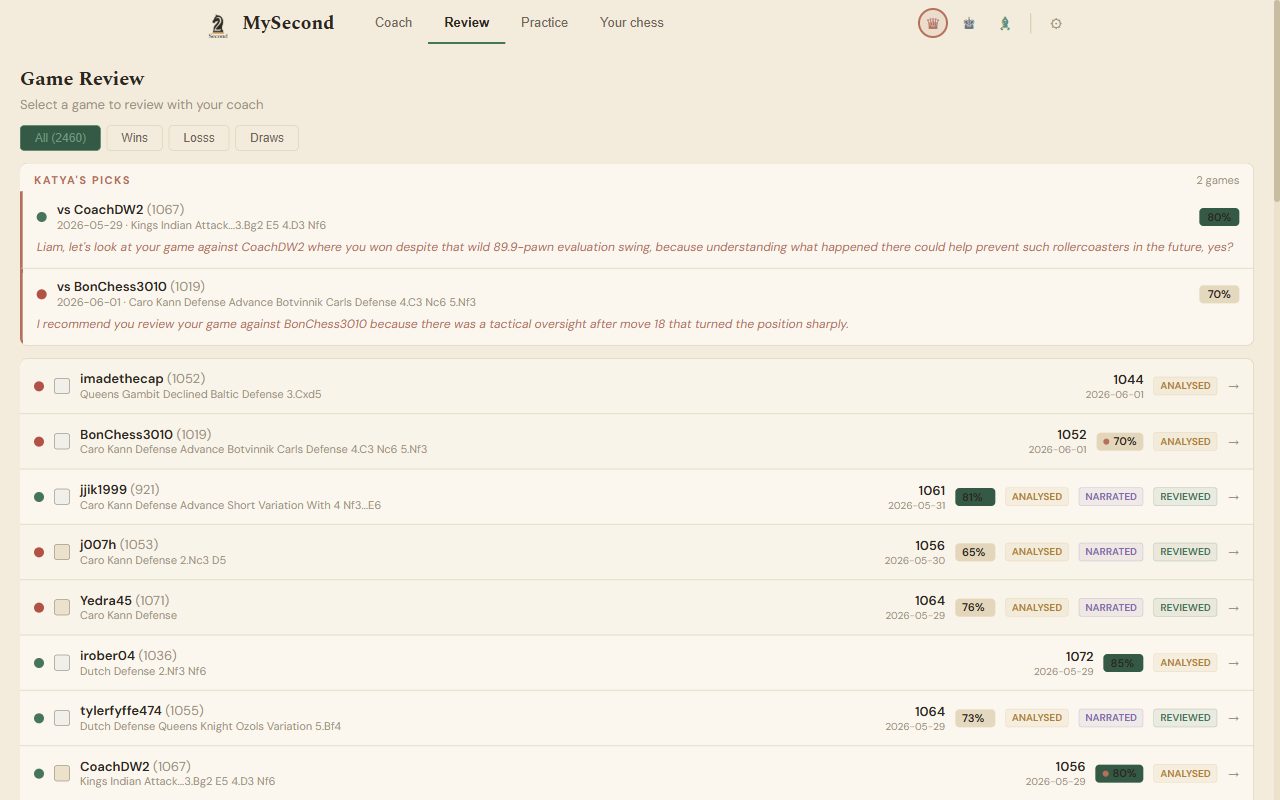
Task: Check the box next to j007h
Action: coord(62,552)
